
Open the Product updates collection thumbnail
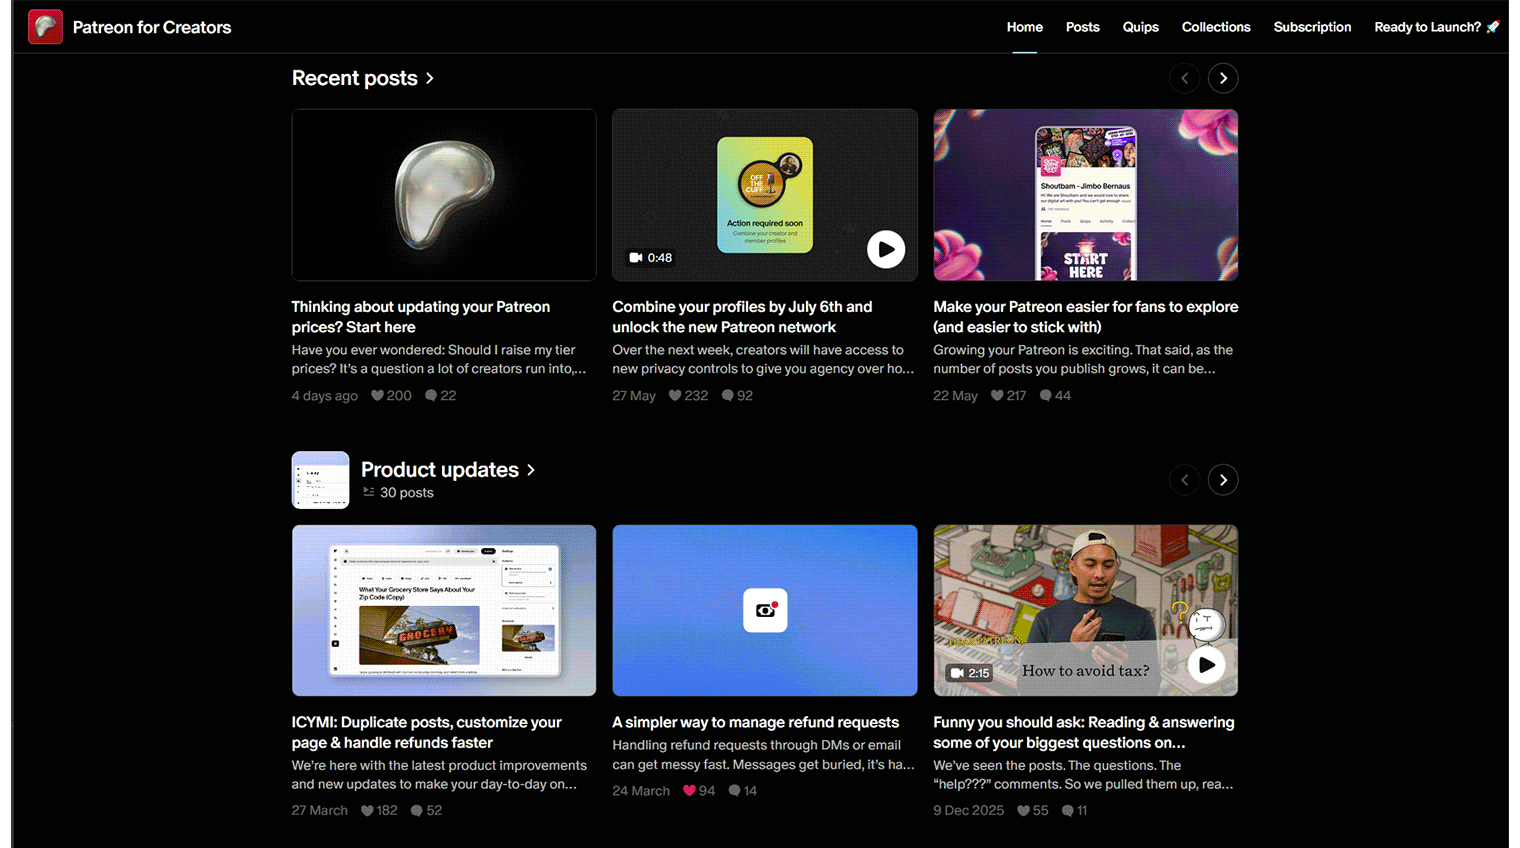(320, 480)
